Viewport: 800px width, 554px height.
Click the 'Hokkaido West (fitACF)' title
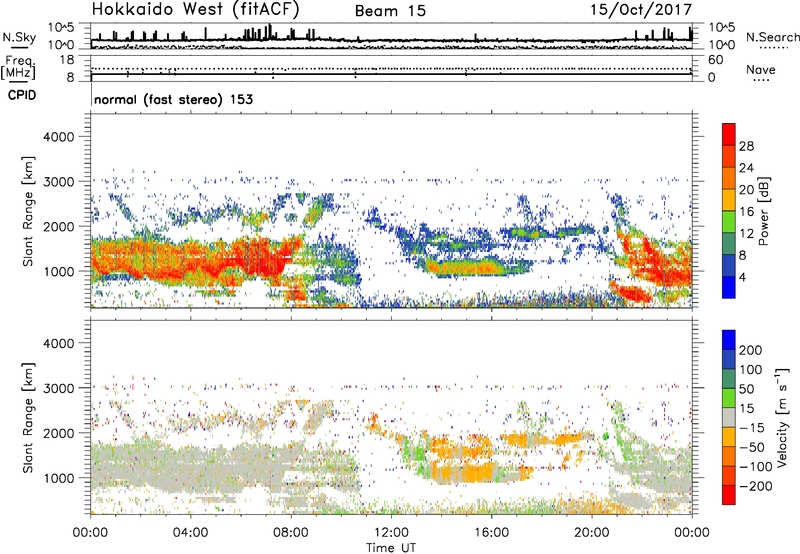pos(195,9)
